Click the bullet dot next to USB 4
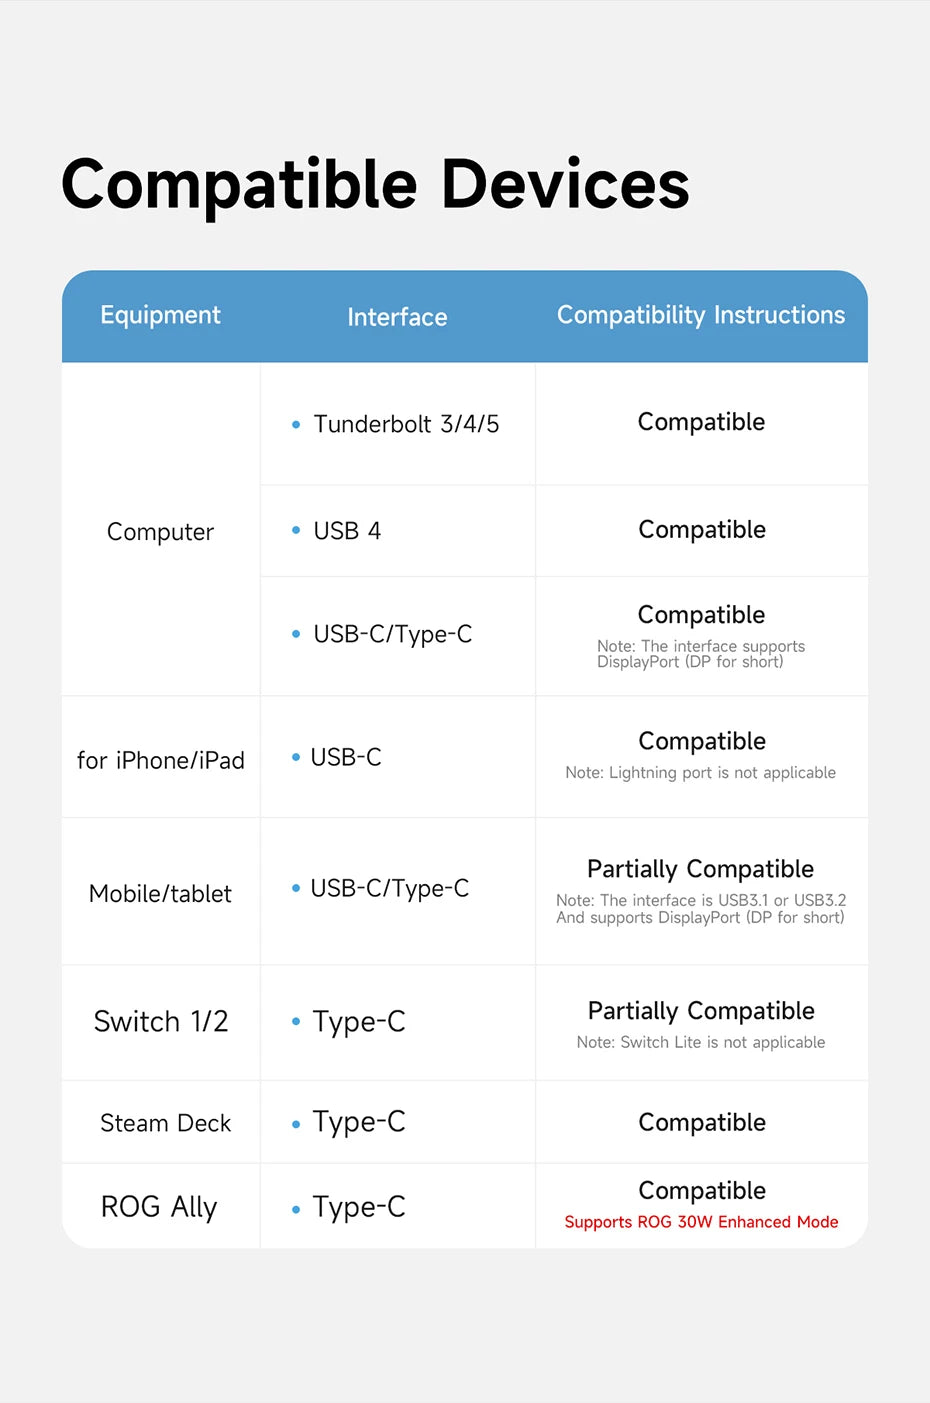This screenshot has height=1403, width=930. tap(296, 530)
